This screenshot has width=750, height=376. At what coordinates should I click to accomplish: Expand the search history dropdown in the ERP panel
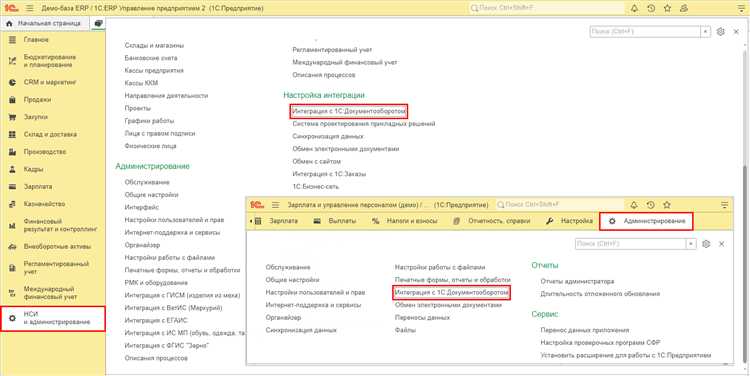[706, 32]
